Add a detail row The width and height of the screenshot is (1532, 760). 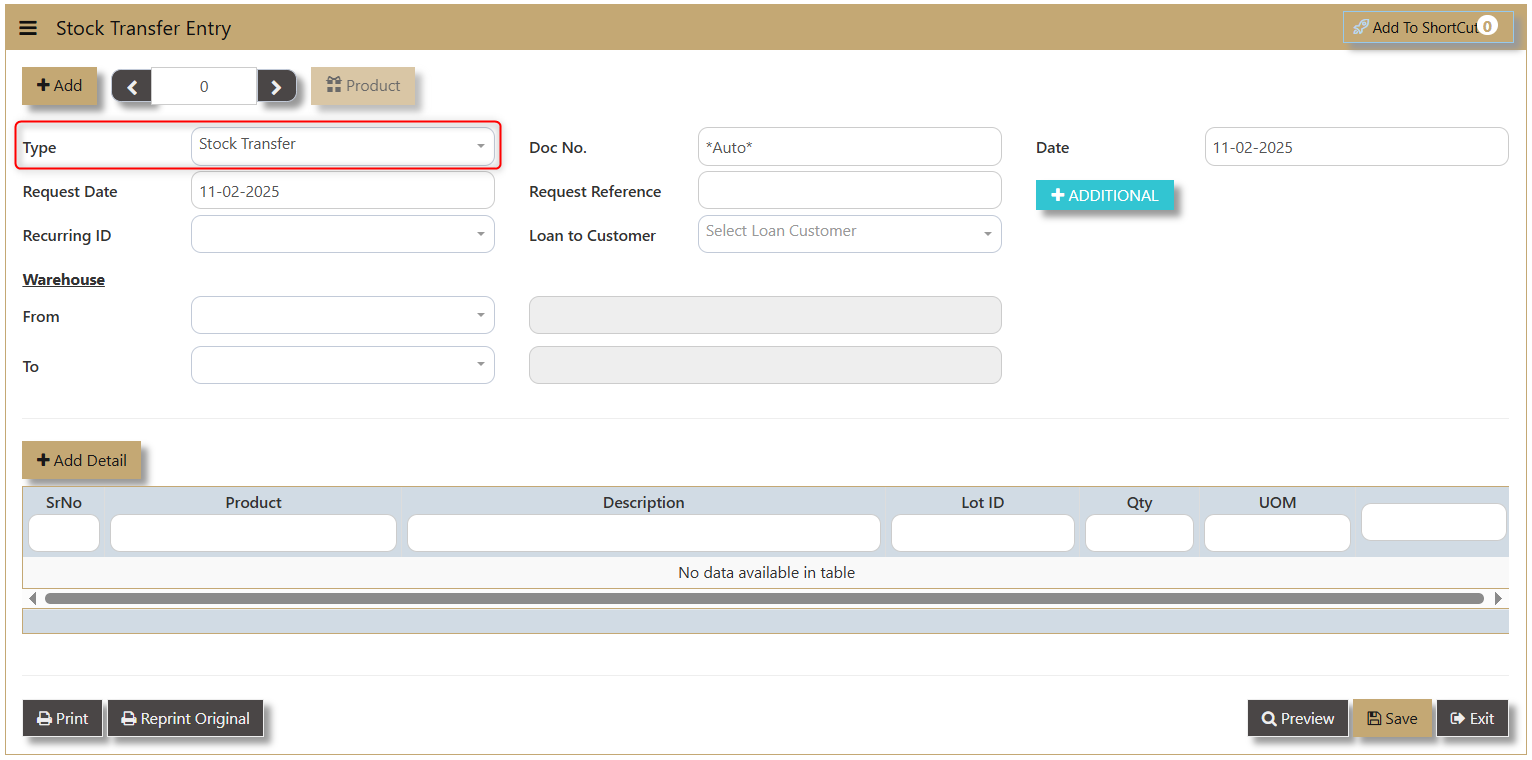82,460
